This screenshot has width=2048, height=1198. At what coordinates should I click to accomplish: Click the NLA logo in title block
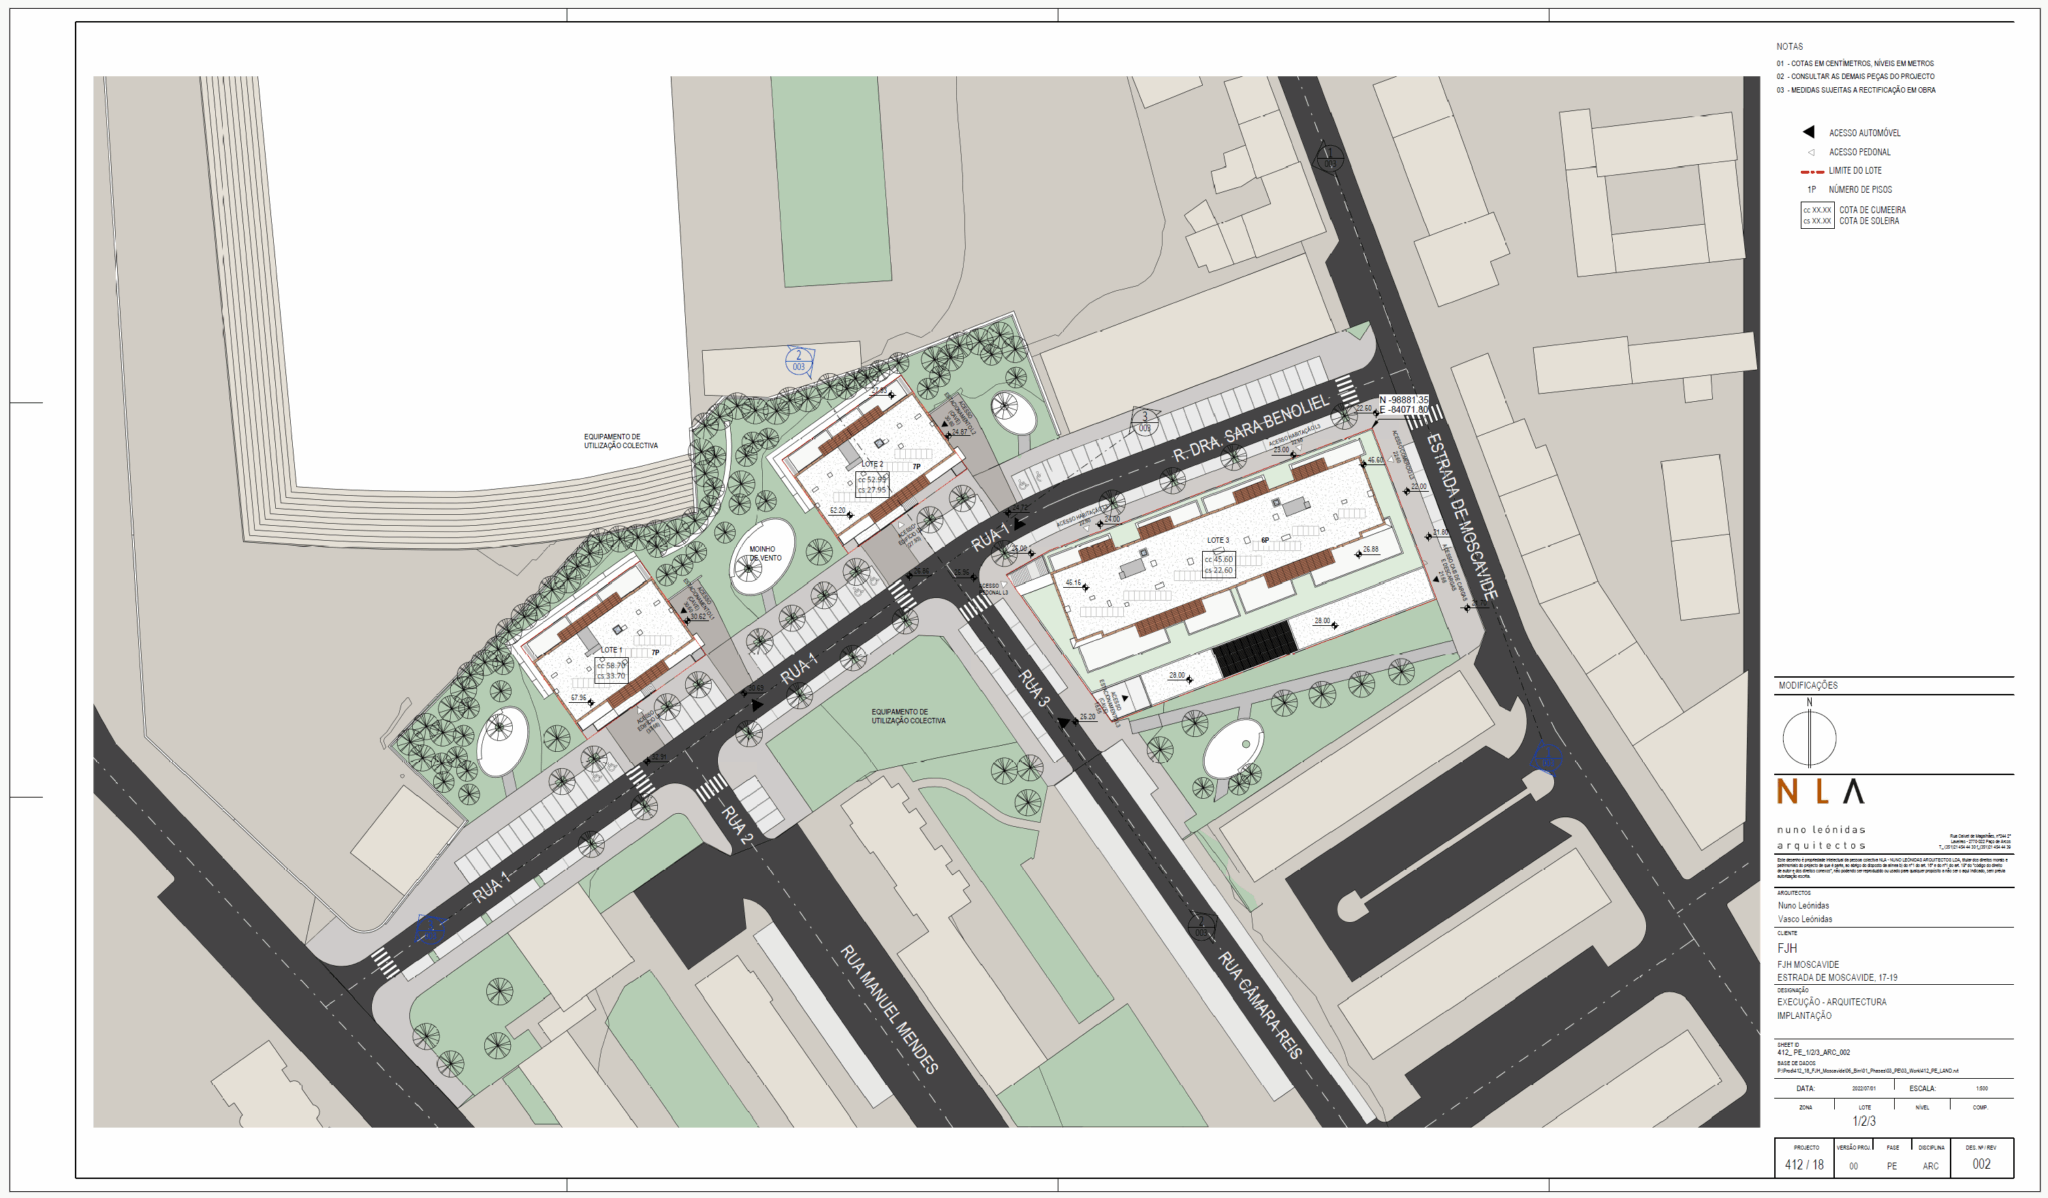tap(1820, 792)
